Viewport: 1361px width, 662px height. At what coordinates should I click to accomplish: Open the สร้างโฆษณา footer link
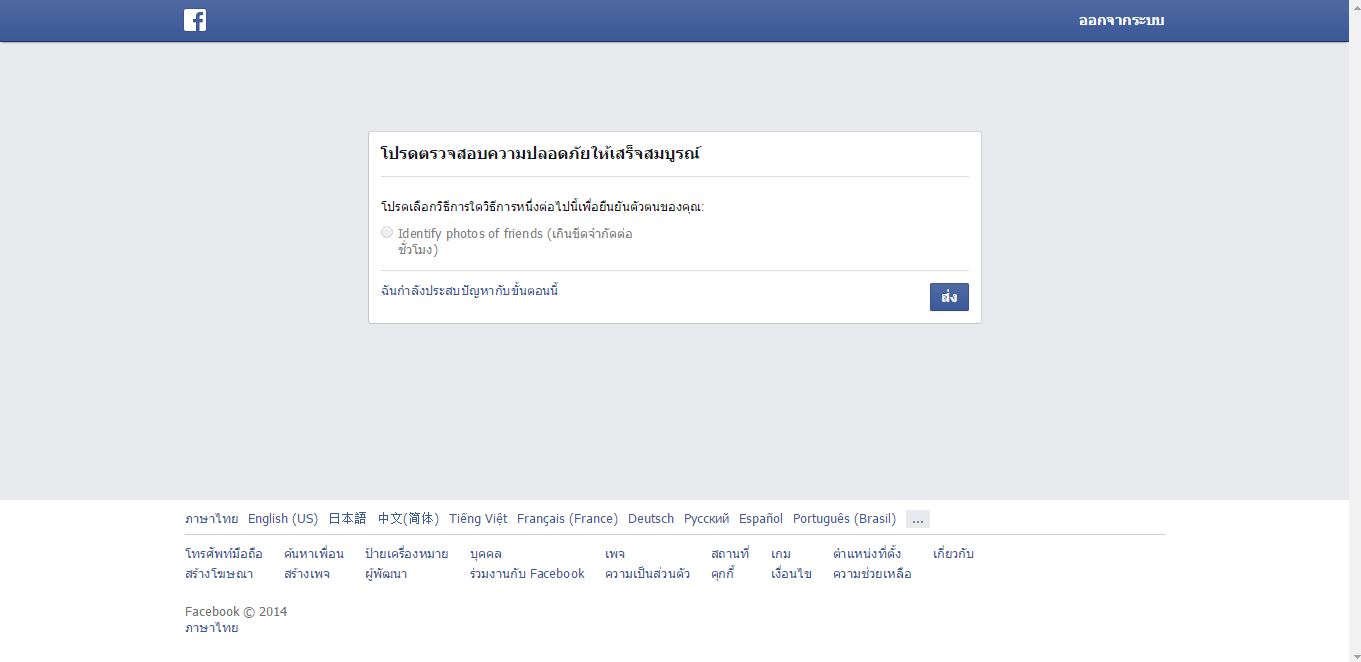click(x=219, y=574)
